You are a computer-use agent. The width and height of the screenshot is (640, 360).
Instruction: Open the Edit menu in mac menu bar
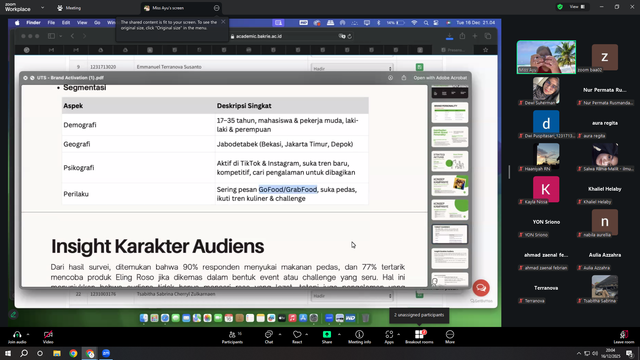[66, 23]
